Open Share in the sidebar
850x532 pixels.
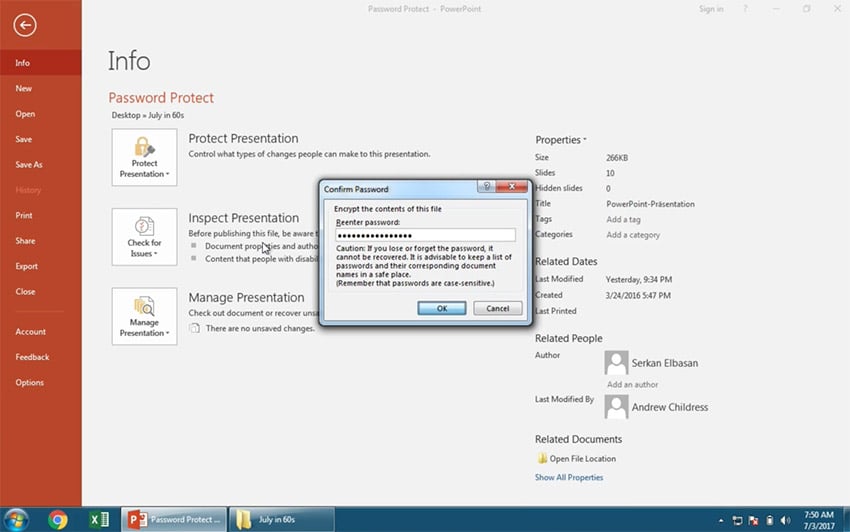pos(41,241)
